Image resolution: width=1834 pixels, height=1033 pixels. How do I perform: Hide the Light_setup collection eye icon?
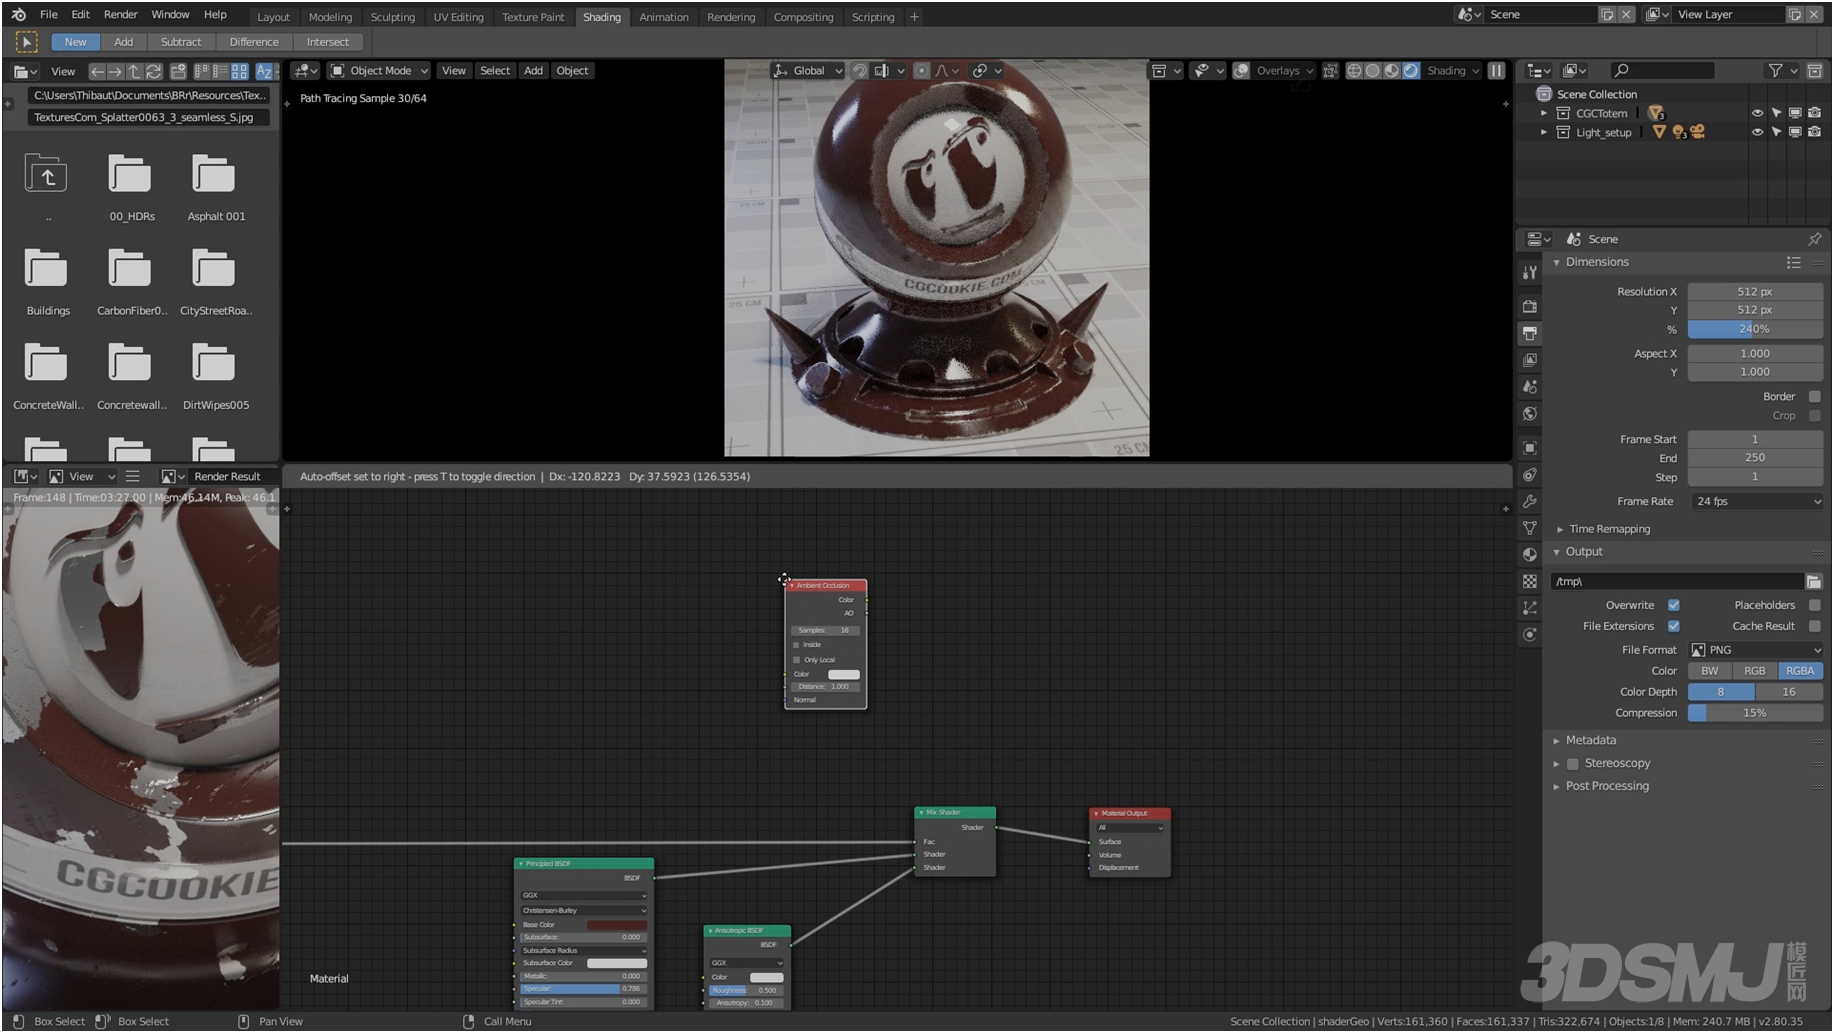click(x=1757, y=132)
